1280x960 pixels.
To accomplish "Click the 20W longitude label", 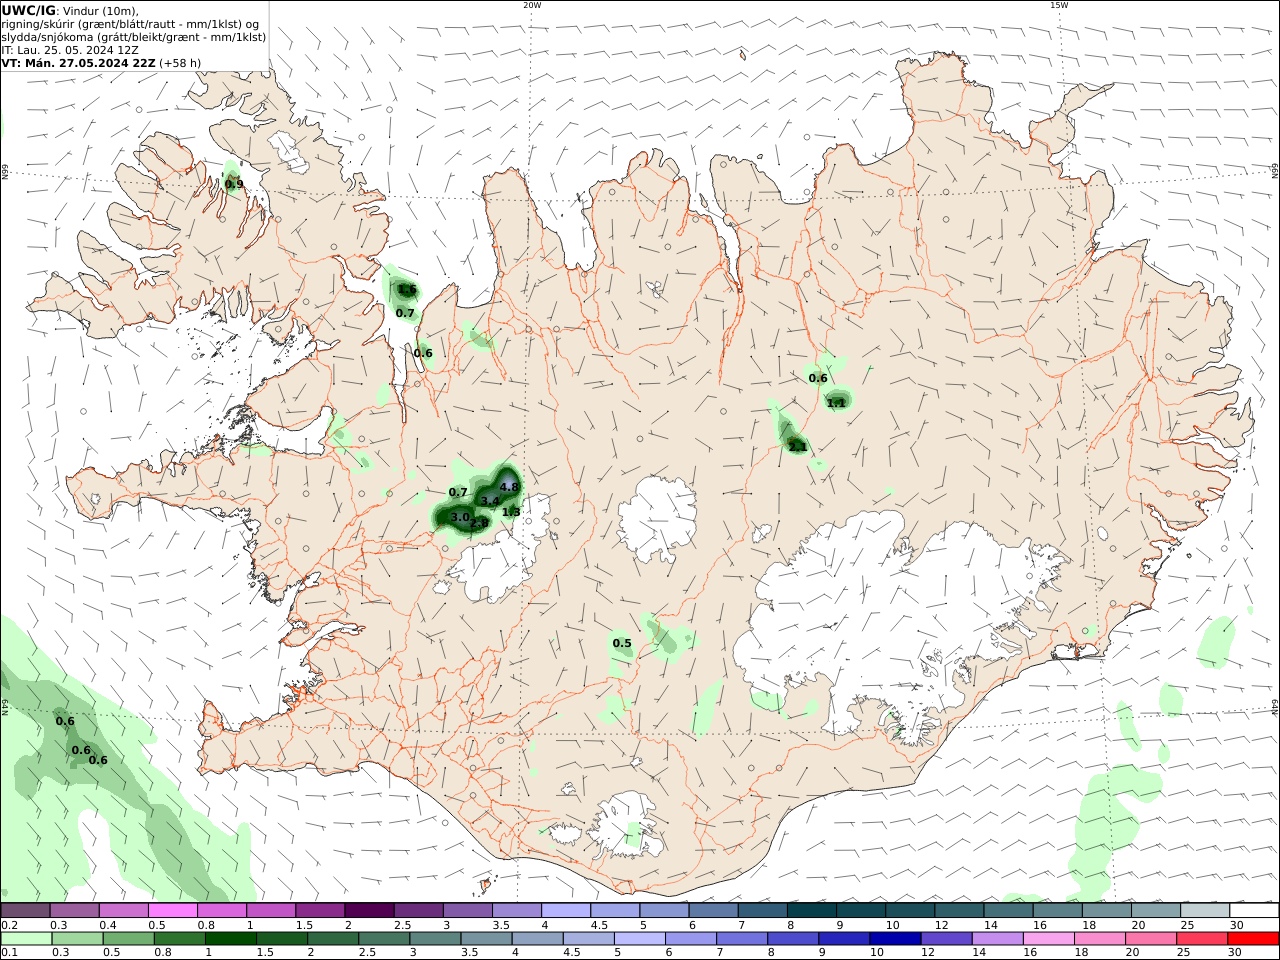I will 532,5.
